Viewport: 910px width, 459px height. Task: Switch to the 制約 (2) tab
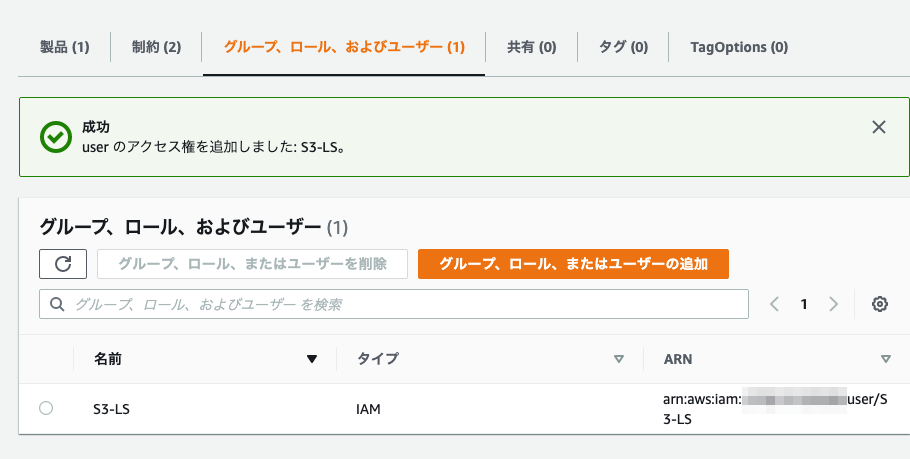tap(156, 47)
